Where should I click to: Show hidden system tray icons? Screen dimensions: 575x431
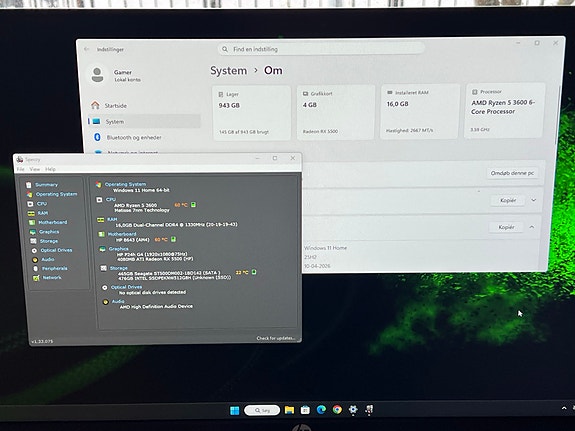[564, 408]
